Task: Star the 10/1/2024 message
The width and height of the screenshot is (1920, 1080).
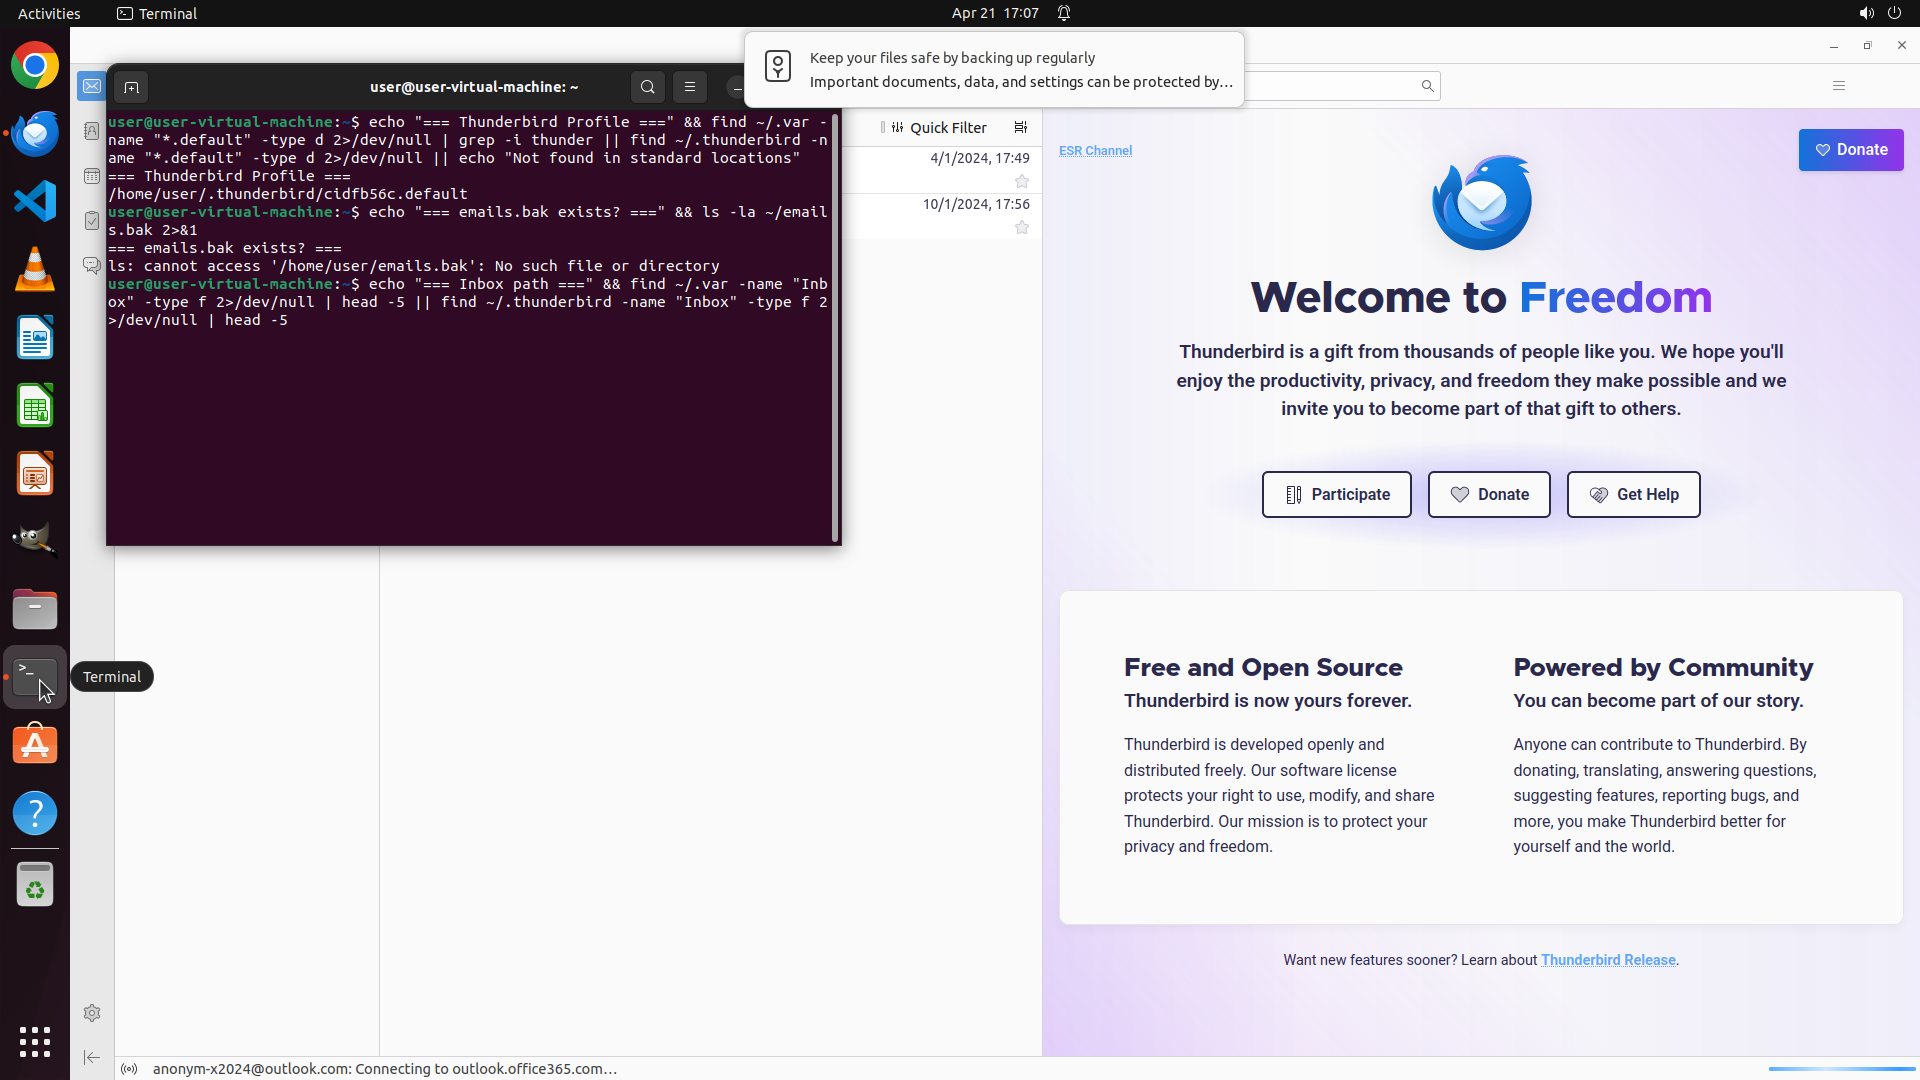Action: coord(1021,227)
